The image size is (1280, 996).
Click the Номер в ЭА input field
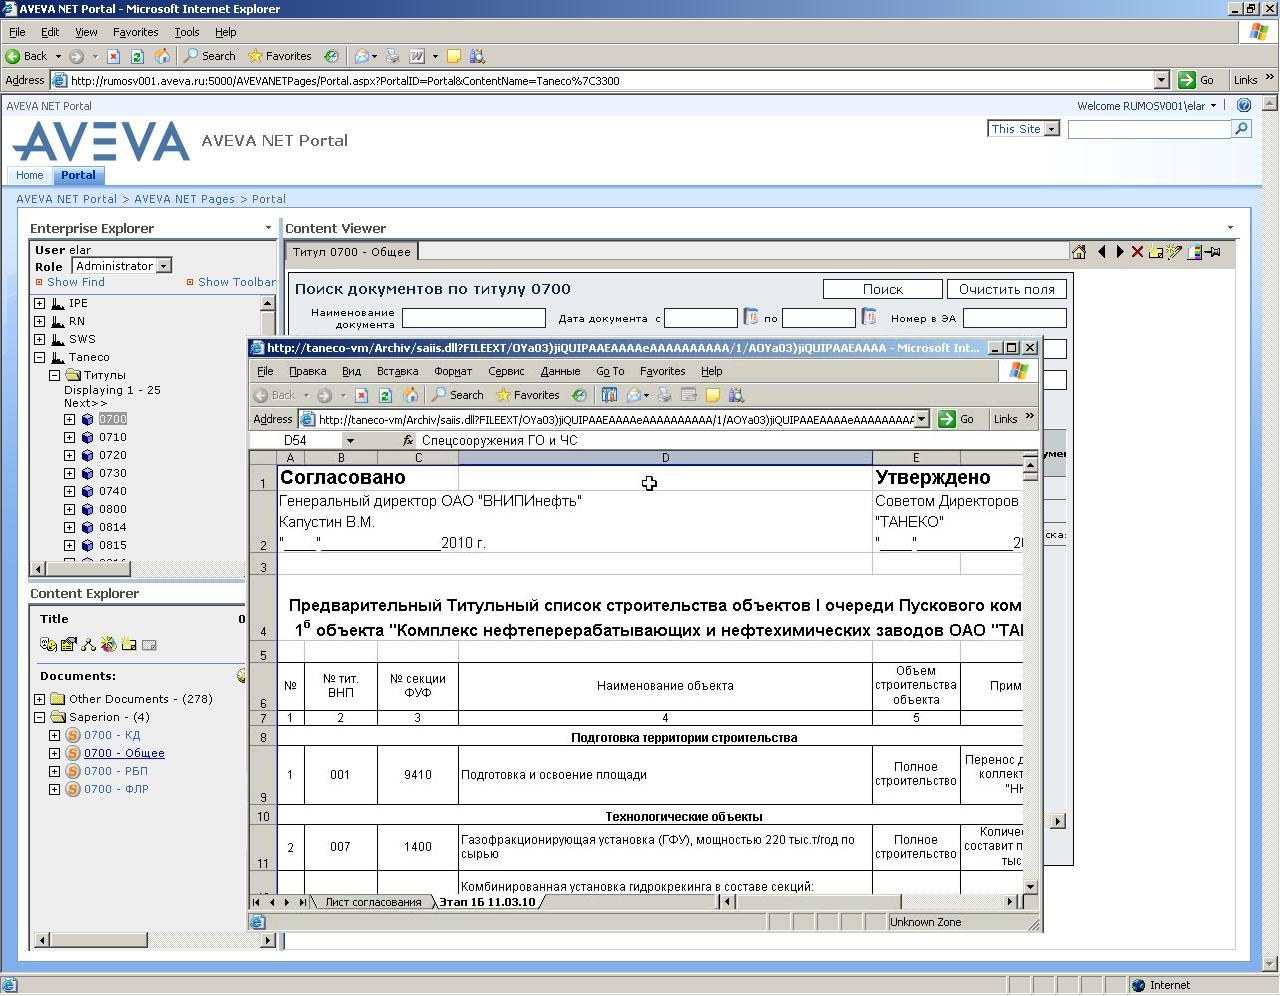1015,318
